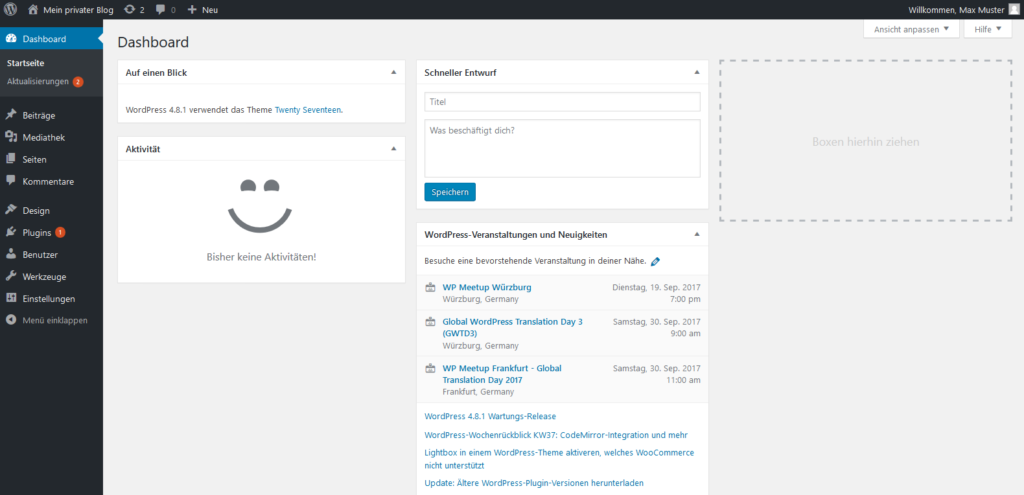Open the Seiten menu
1024x495 pixels.
click(51, 159)
